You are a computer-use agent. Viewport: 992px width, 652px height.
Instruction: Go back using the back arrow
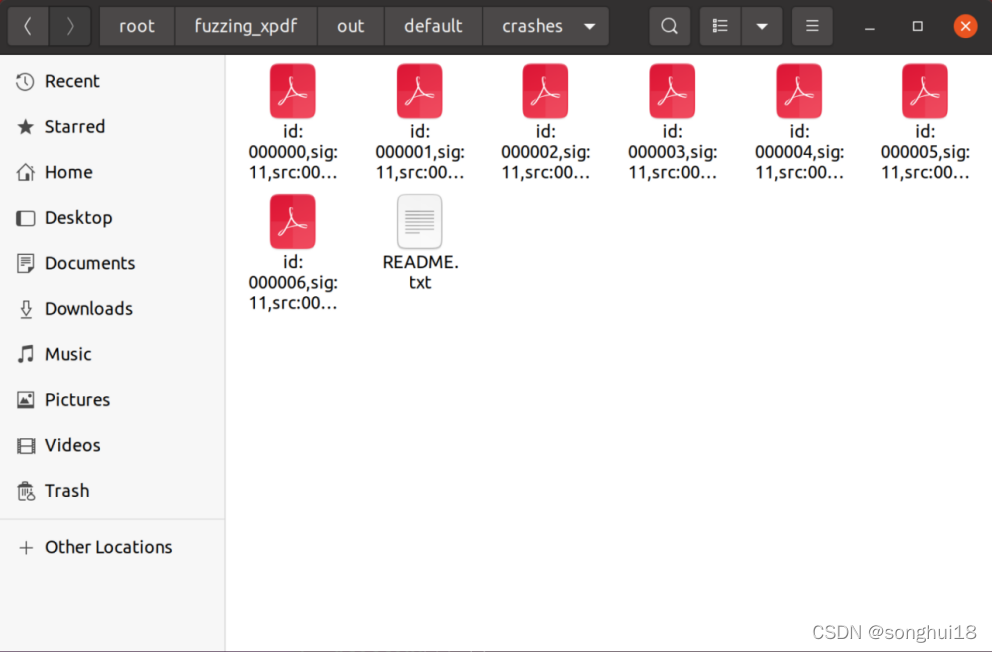pyautogui.click(x=28, y=26)
